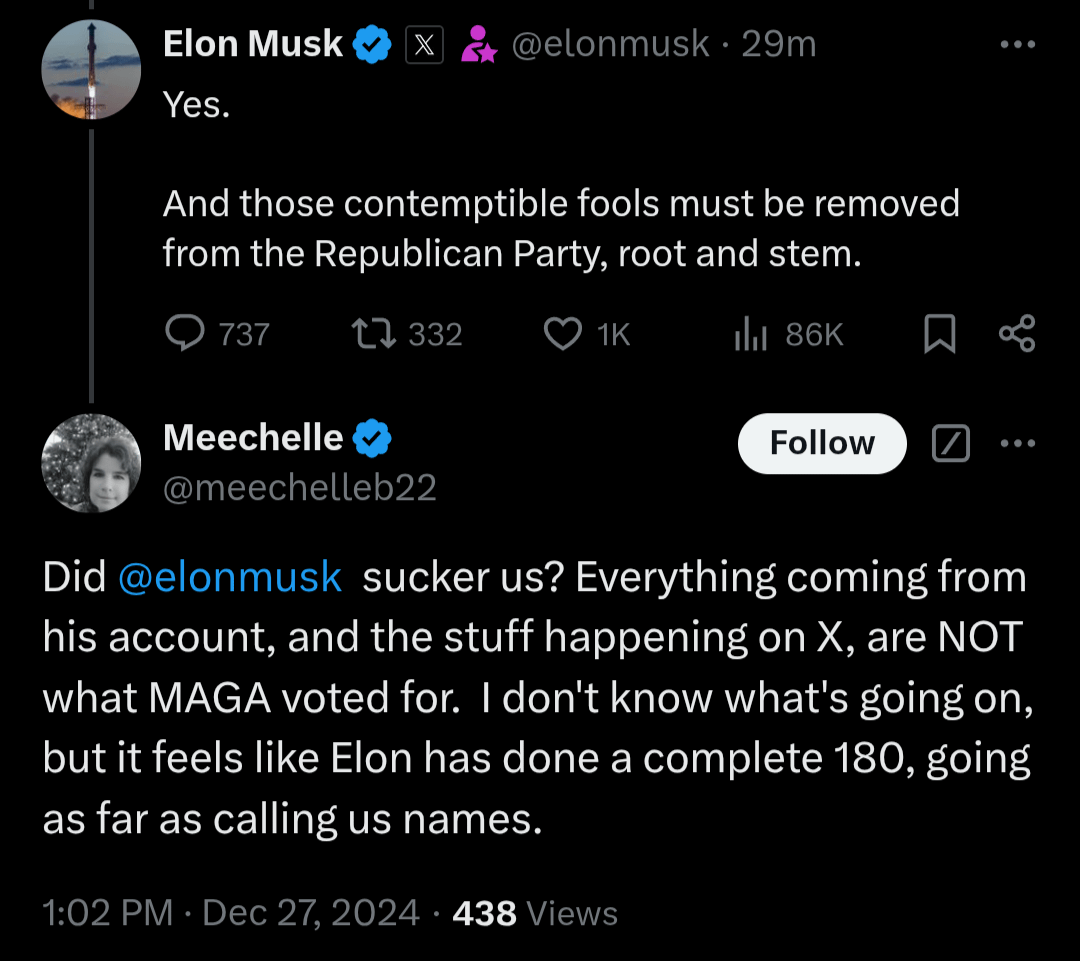Open the @meechelleb22 handle
The height and width of the screenshot is (961, 1080).
pos(300,488)
